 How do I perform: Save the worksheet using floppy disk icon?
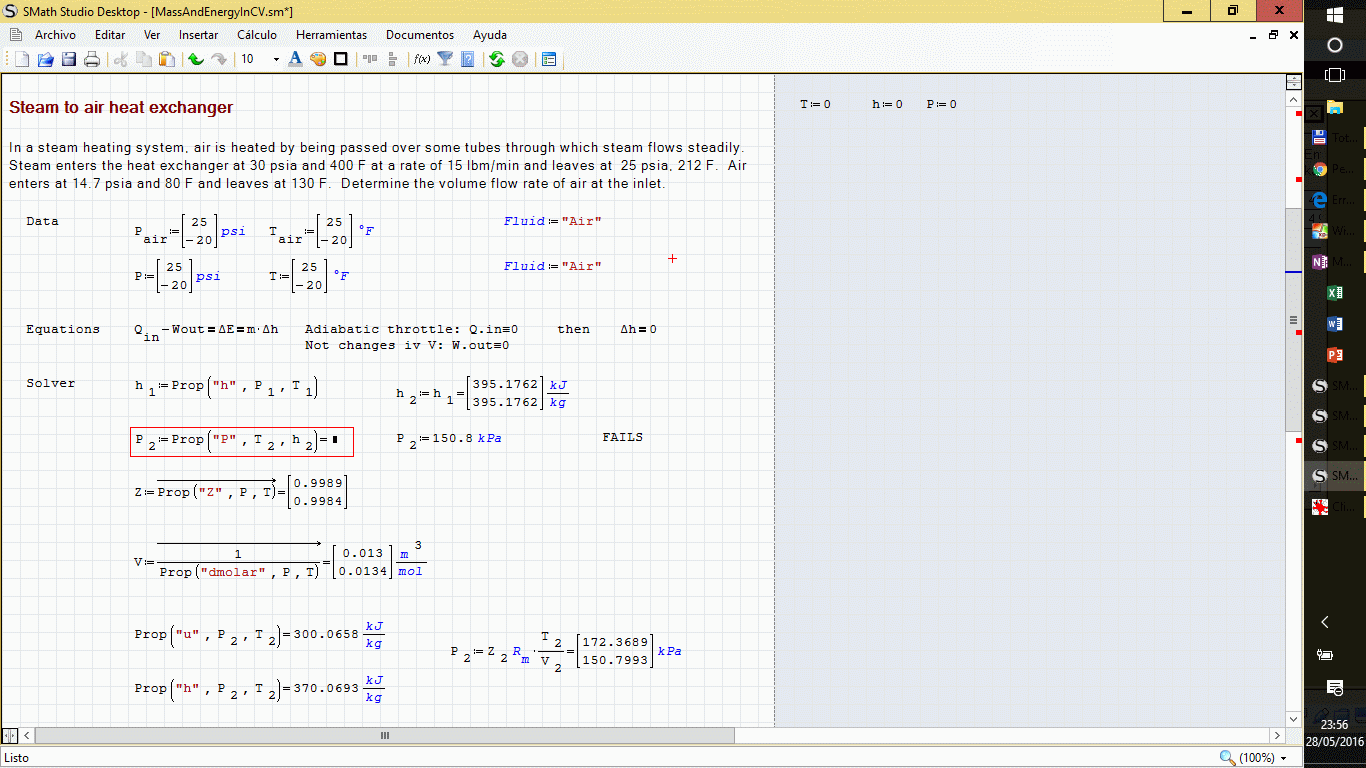[69, 59]
